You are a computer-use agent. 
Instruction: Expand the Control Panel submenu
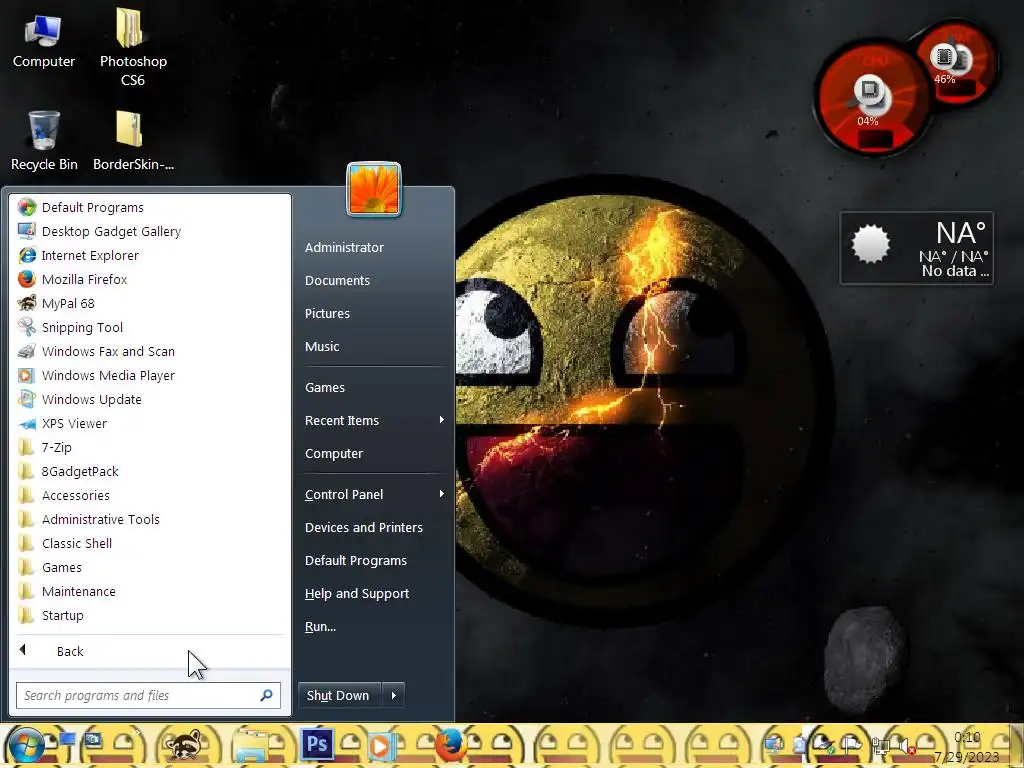(373, 495)
